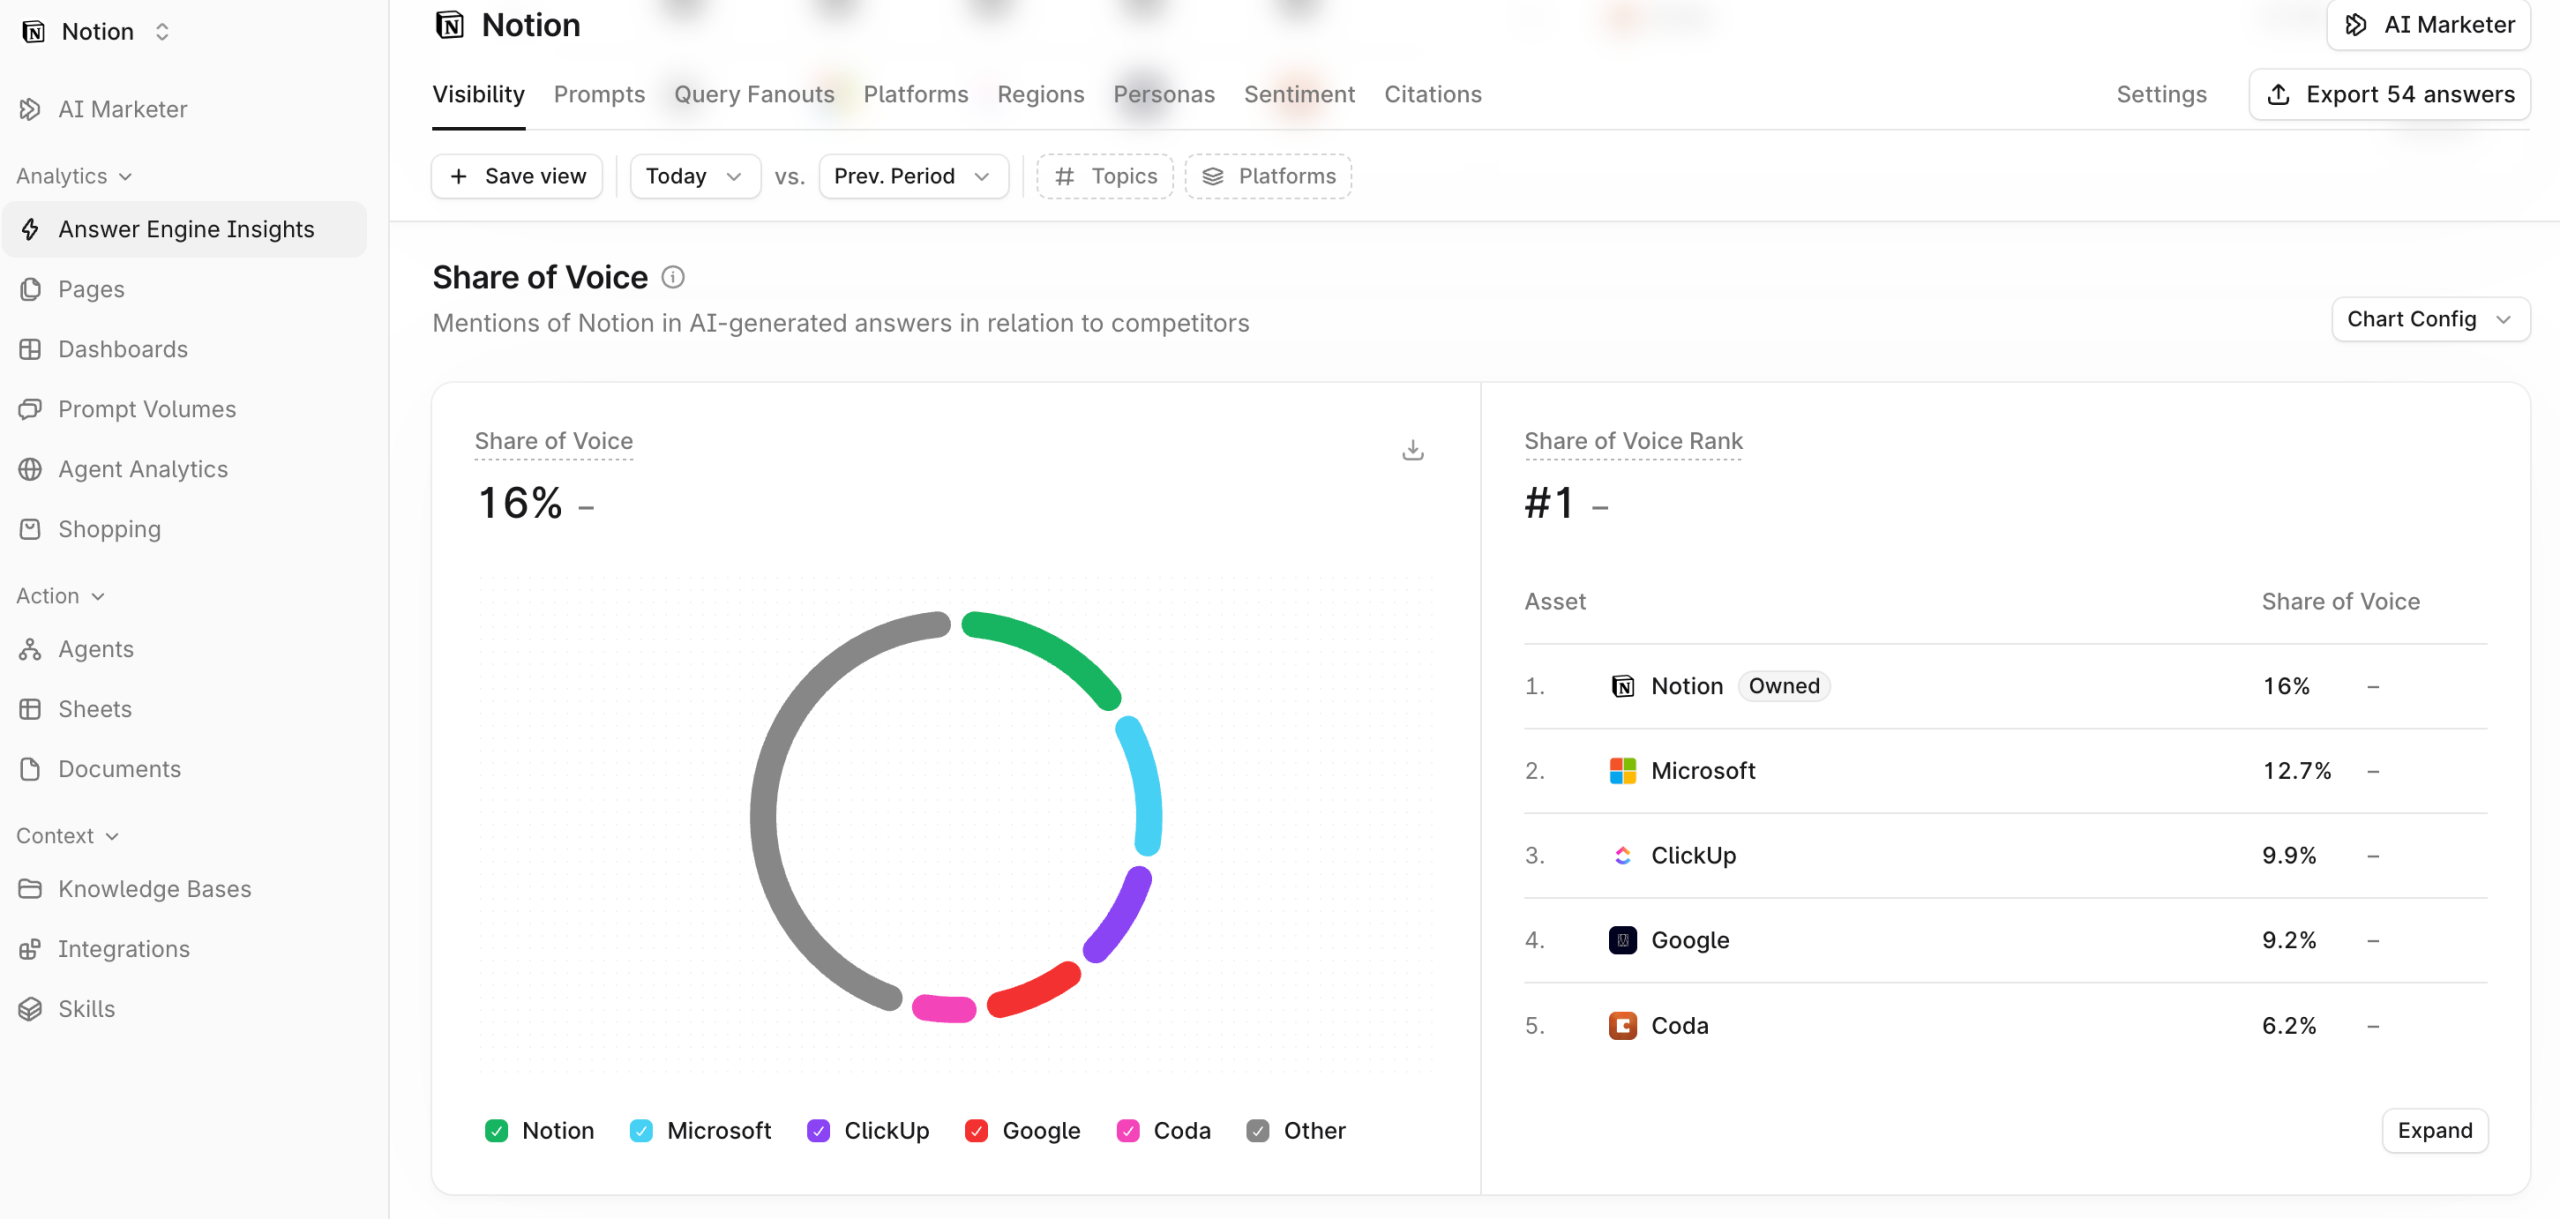Click the Agents icon in sidebar
The image size is (2560, 1219).
tap(30, 649)
